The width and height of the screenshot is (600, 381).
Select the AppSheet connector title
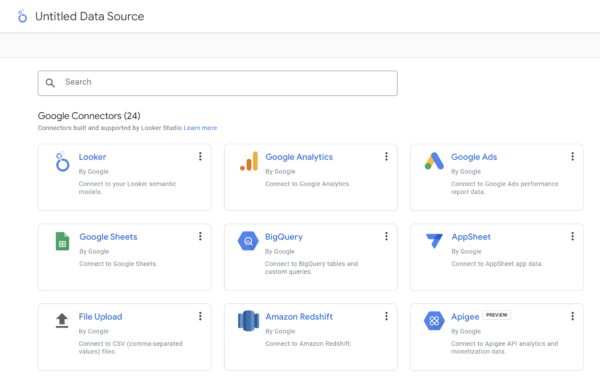[x=471, y=237]
